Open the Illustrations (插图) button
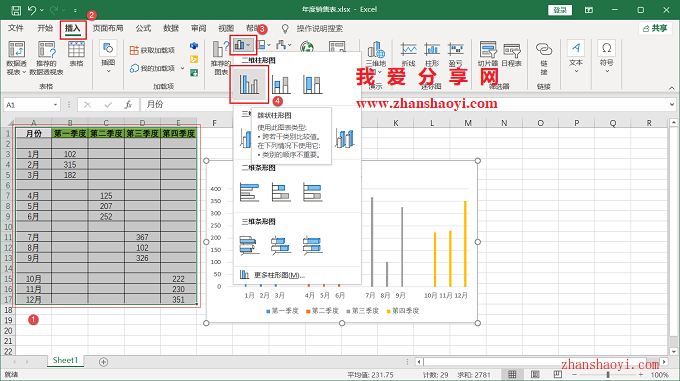The image size is (680, 381). coord(108,57)
